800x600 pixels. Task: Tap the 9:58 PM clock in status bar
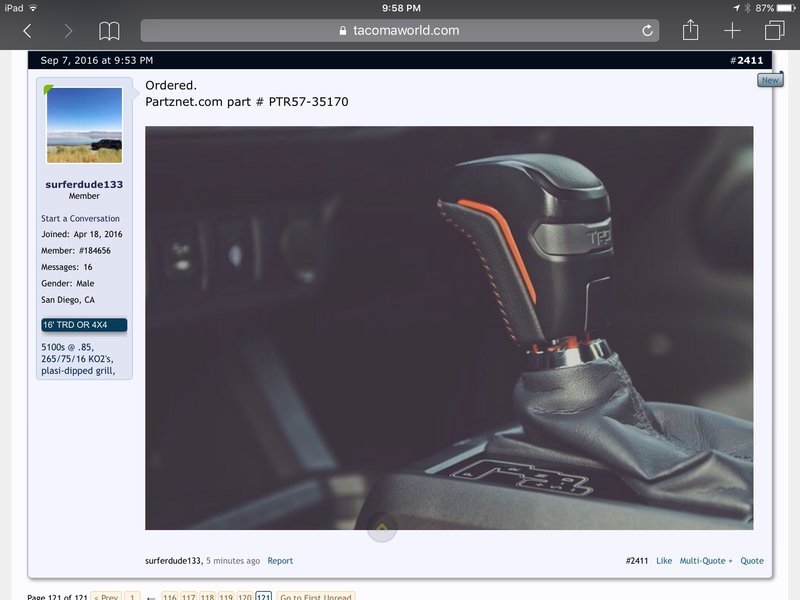pyautogui.click(x=401, y=8)
